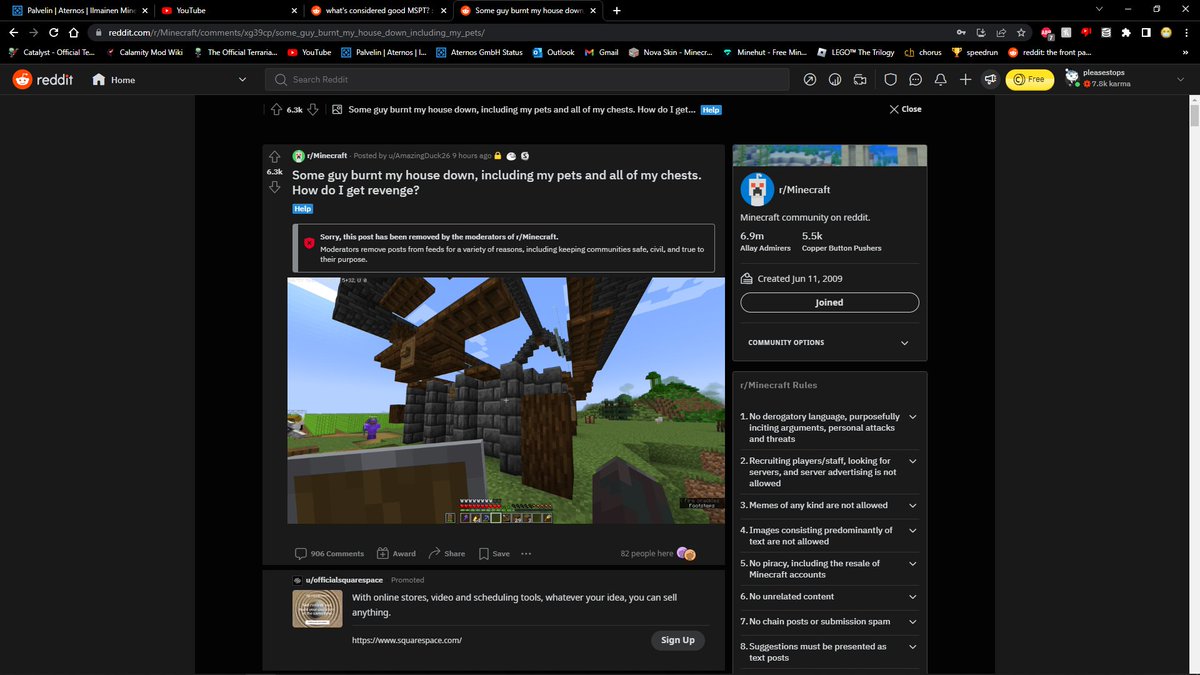This screenshot has width=1200, height=675.
Task: Open the moderation shield icon
Action: click(890, 79)
